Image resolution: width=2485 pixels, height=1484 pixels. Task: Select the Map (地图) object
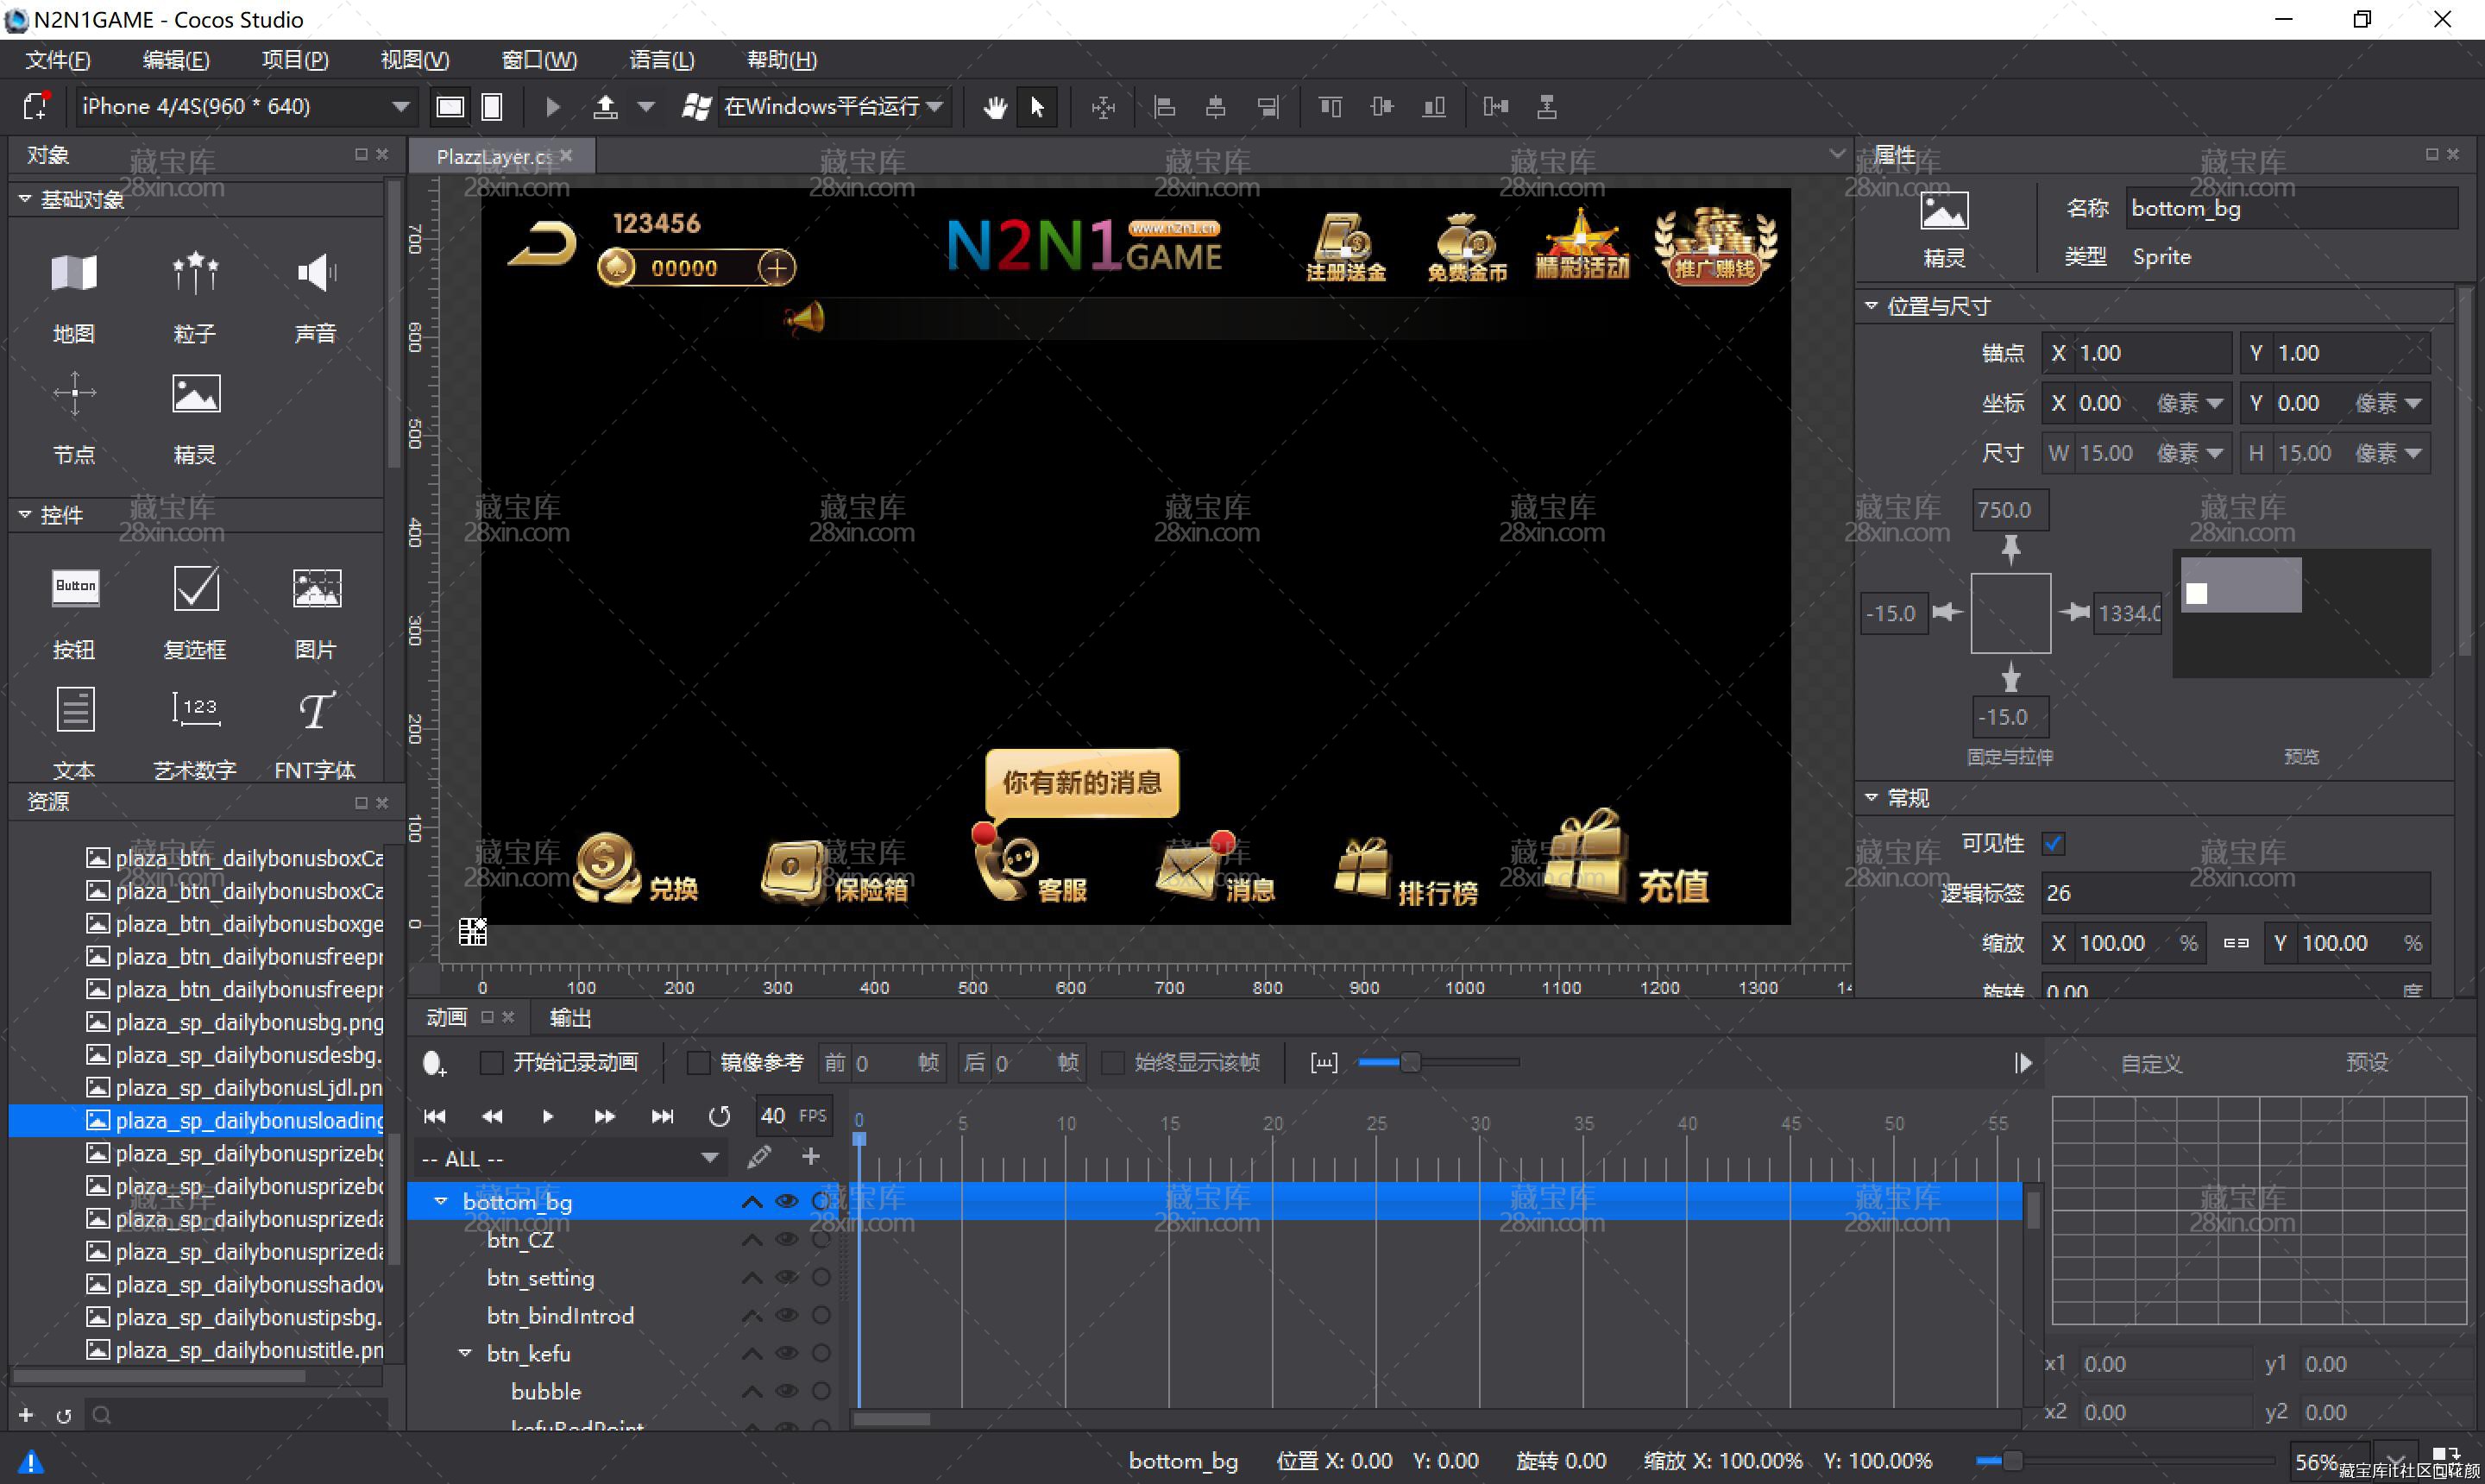(74, 296)
